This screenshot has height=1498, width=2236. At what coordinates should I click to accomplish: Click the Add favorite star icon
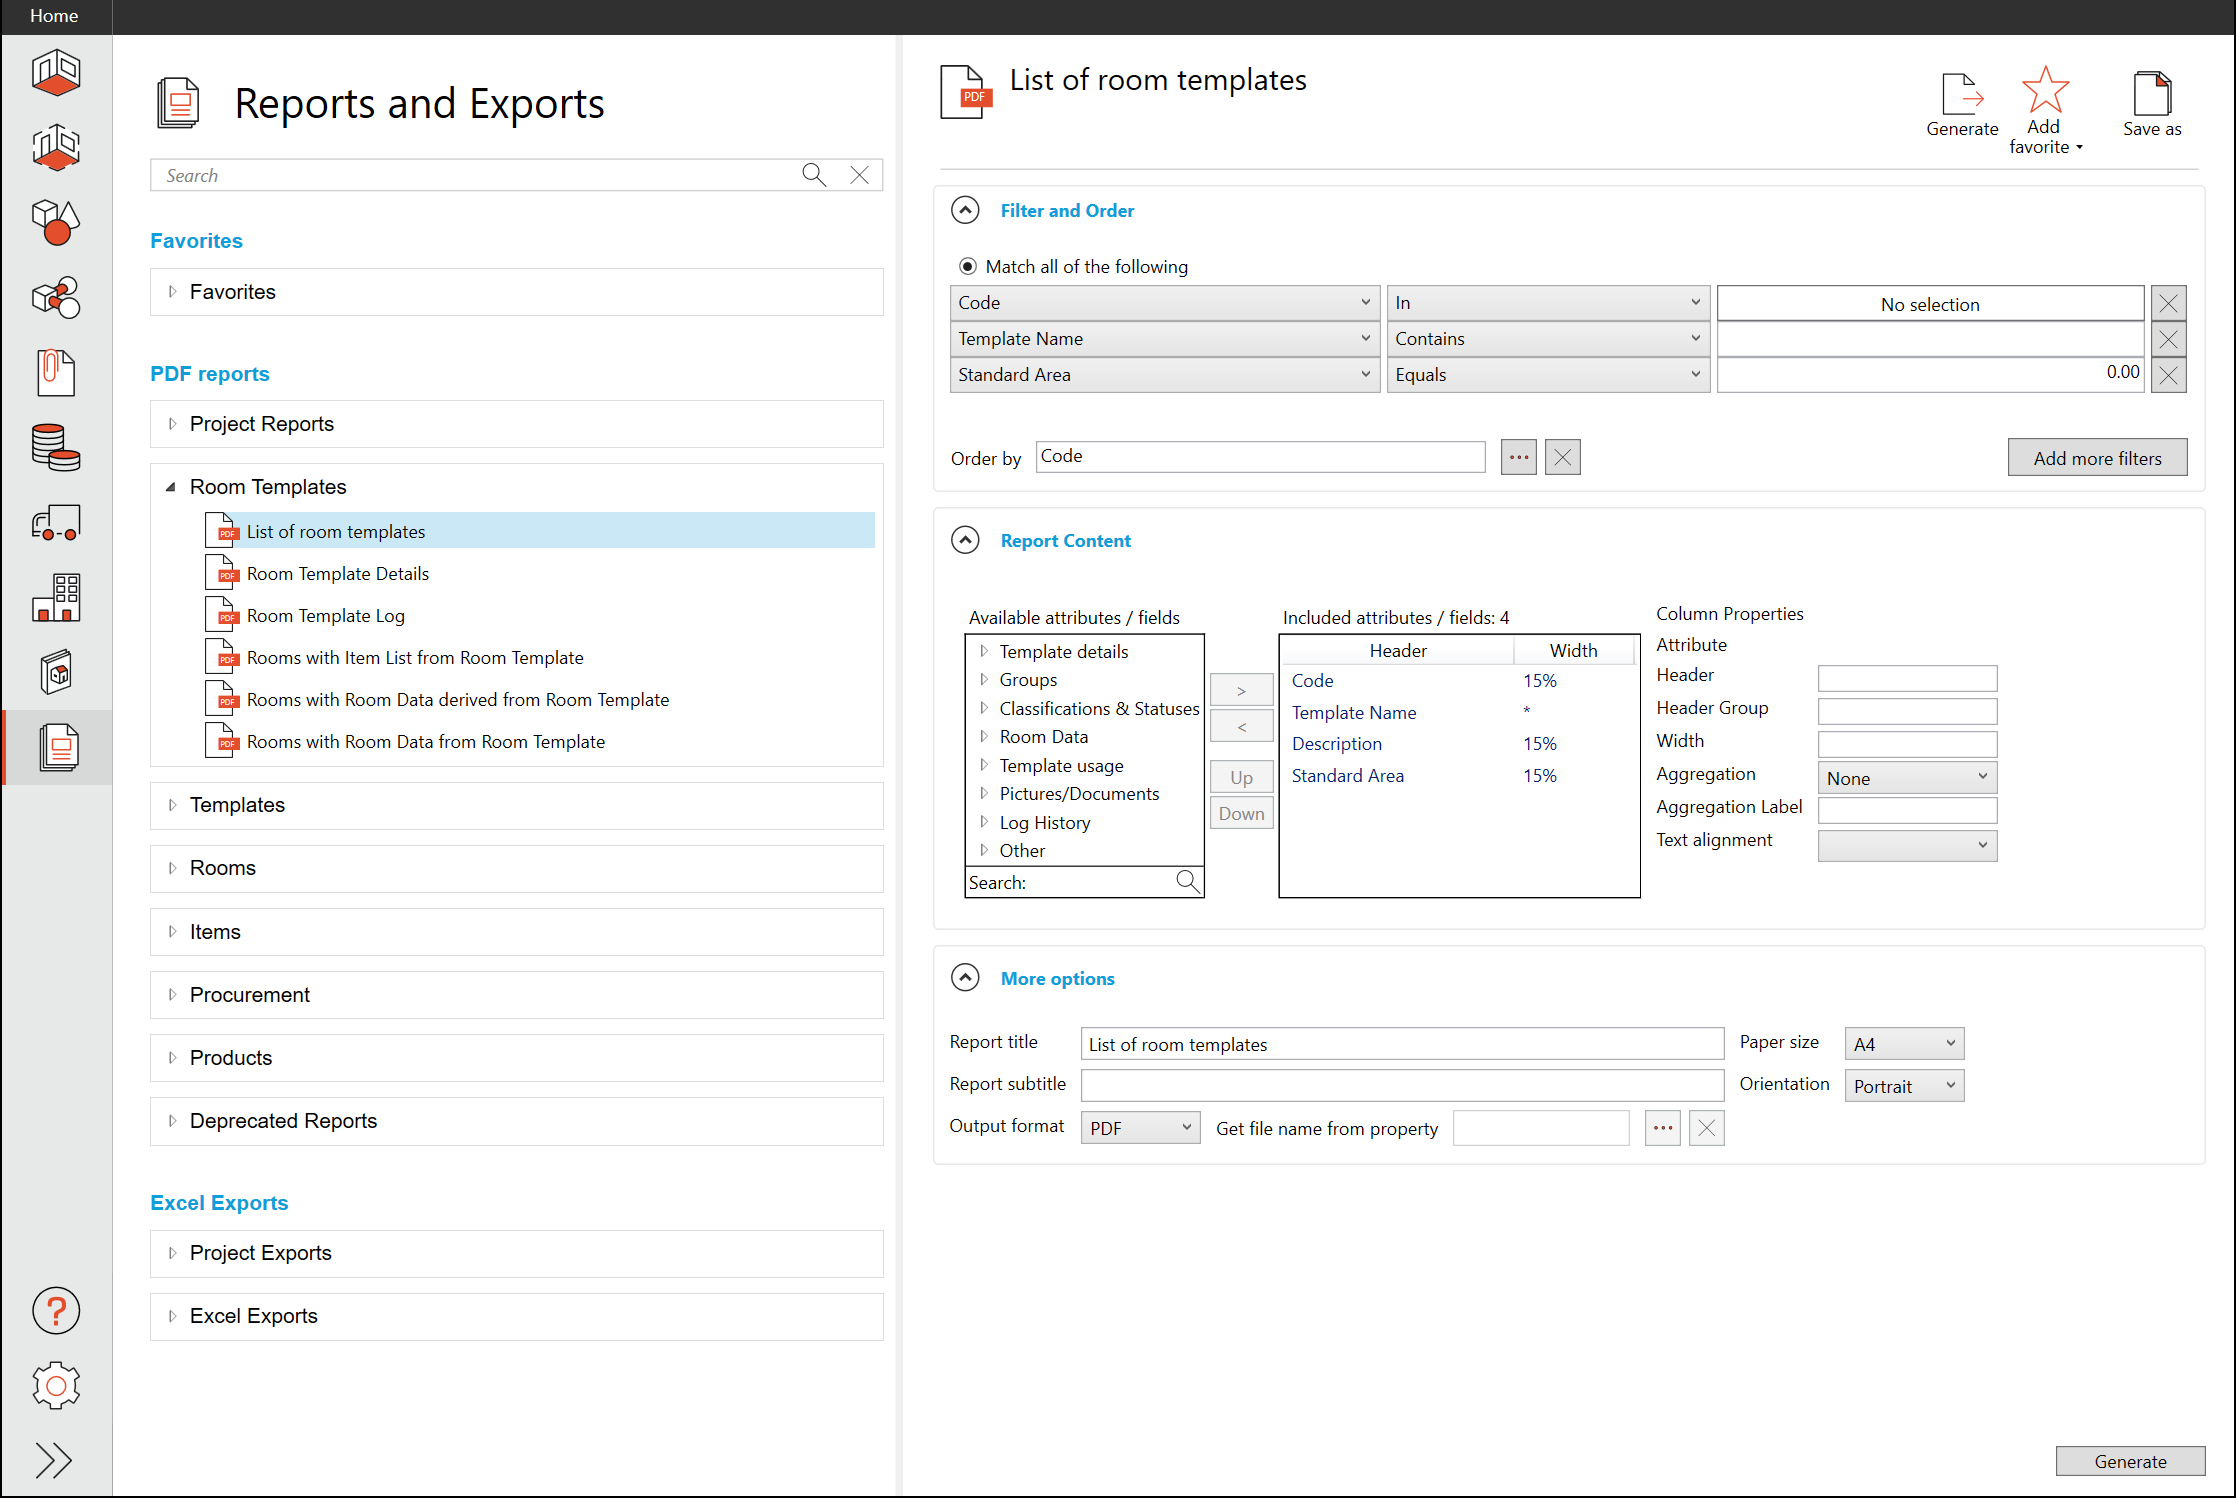(x=2044, y=91)
